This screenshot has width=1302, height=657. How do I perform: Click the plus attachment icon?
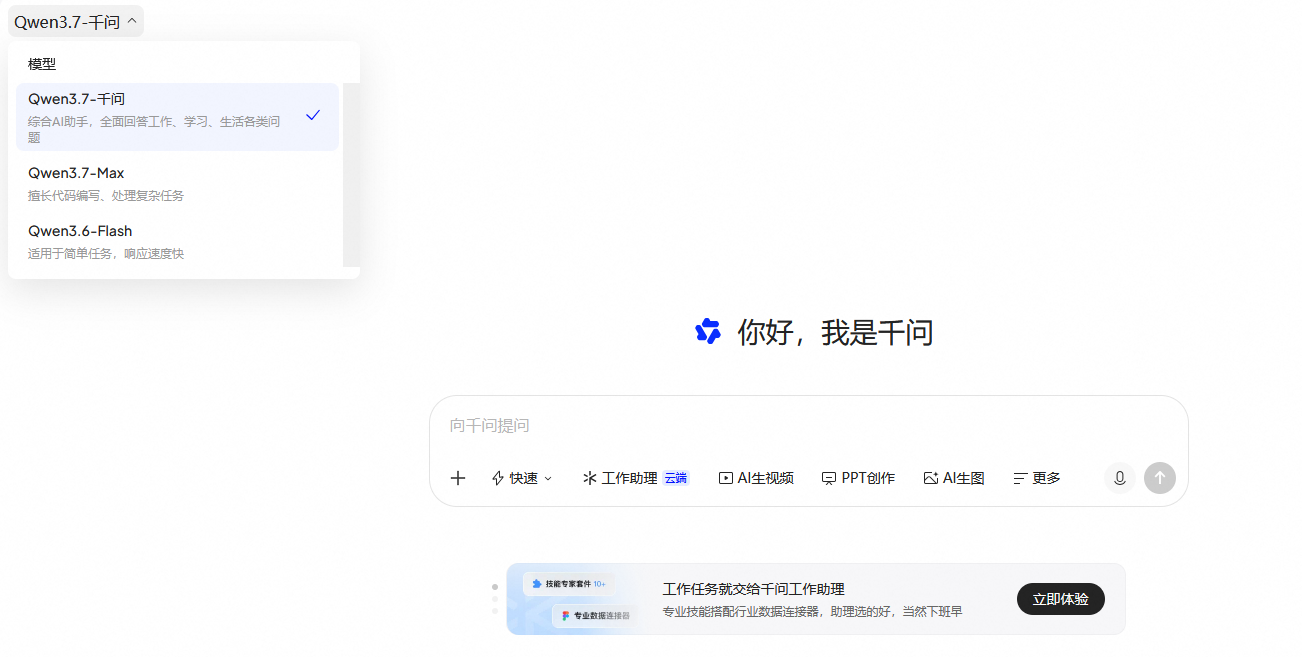458,478
